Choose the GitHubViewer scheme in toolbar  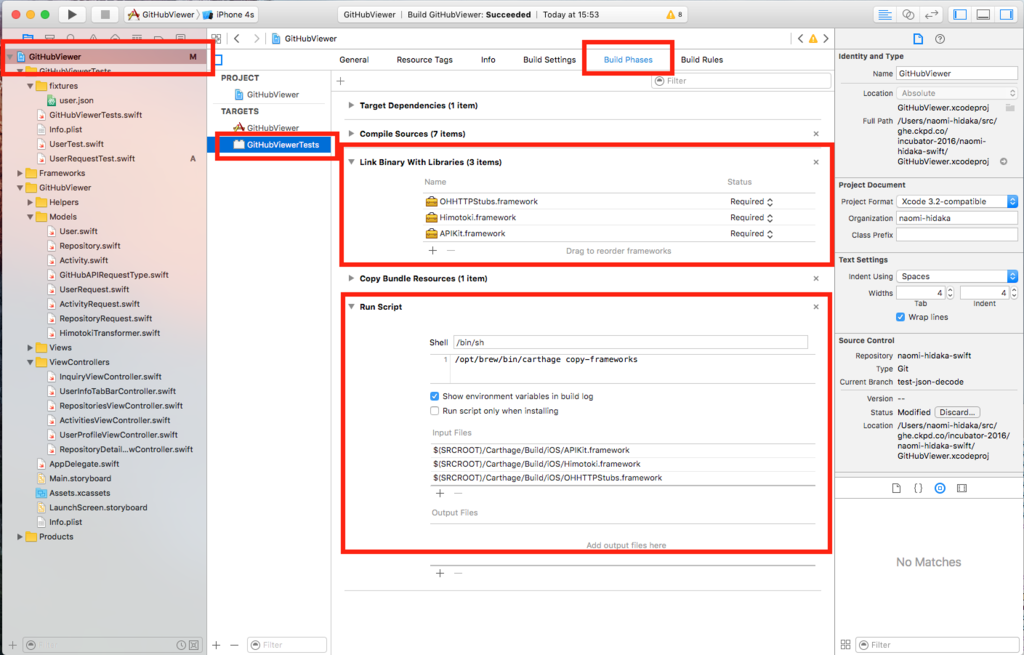(x=161, y=14)
